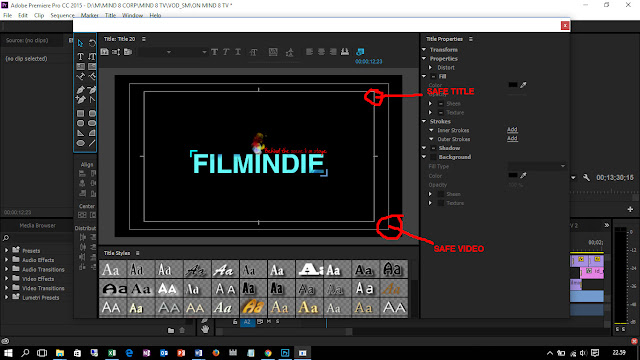Screen dimensions: 640x360
Task: Collapse the Inner Strokes section
Action: click(x=431, y=130)
